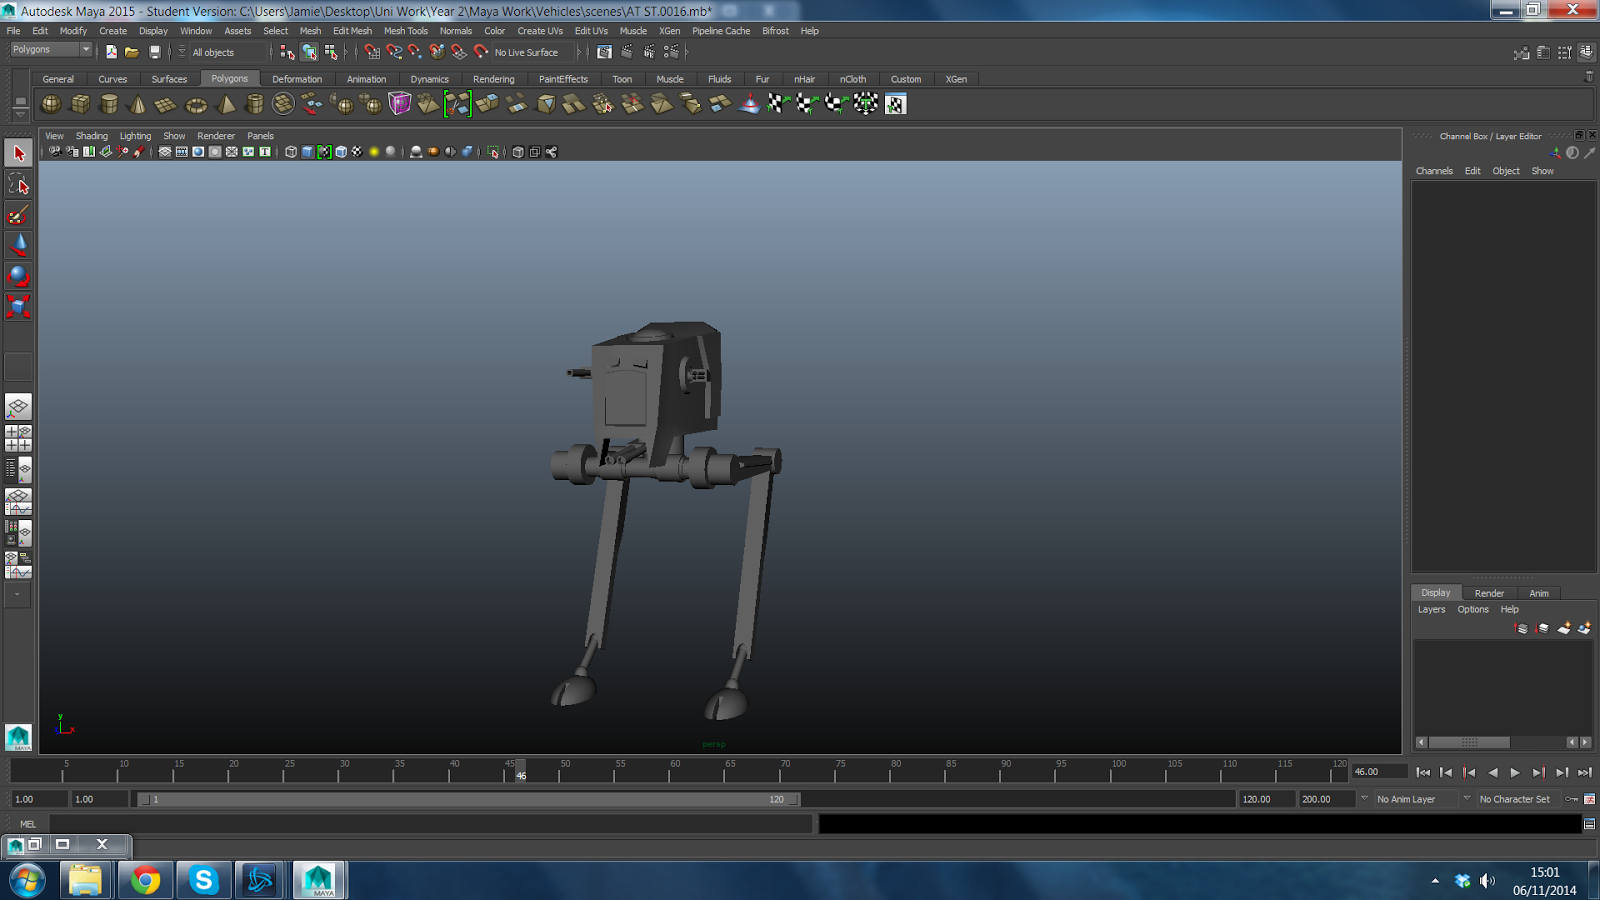Open the All objects selection mask dropdown
This screenshot has width=1600, height=900.
coord(228,52)
